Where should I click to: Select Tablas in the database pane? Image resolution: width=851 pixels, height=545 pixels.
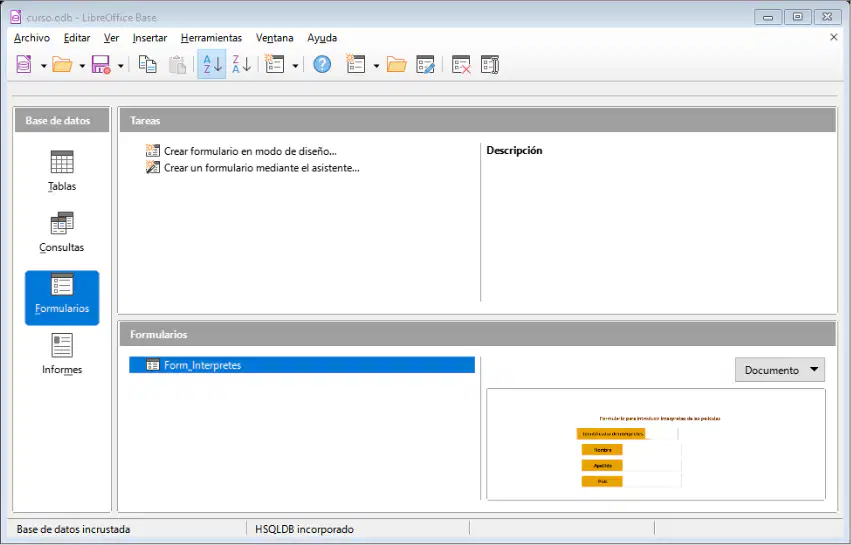pyautogui.click(x=62, y=170)
